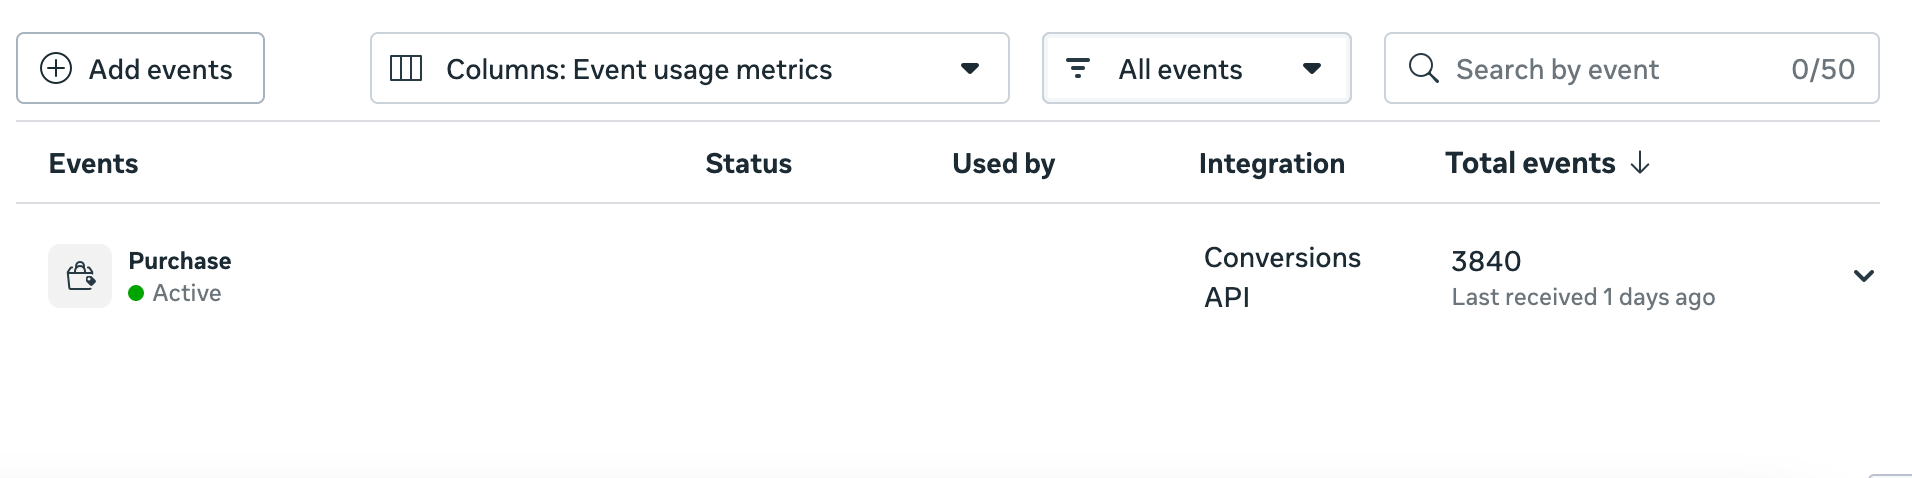This screenshot has height=478, width=1912.
Task: Expand the Purchase event row chevron
Action: (x=1863, y=276)
